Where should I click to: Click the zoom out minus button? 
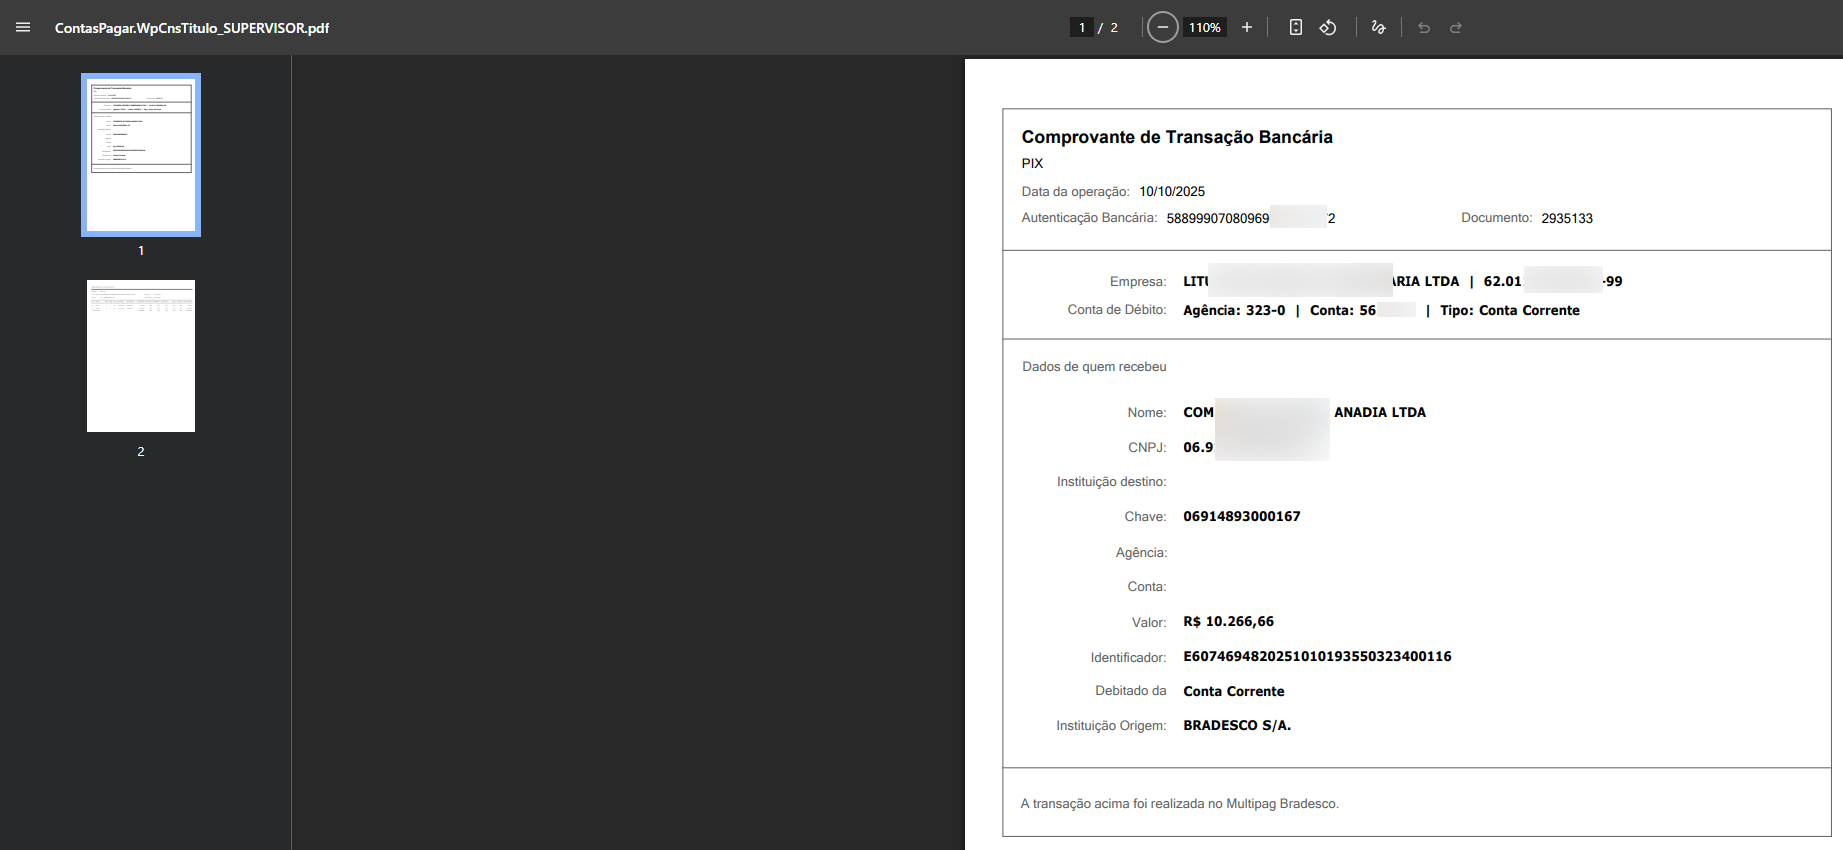(x=1162, y=27)
